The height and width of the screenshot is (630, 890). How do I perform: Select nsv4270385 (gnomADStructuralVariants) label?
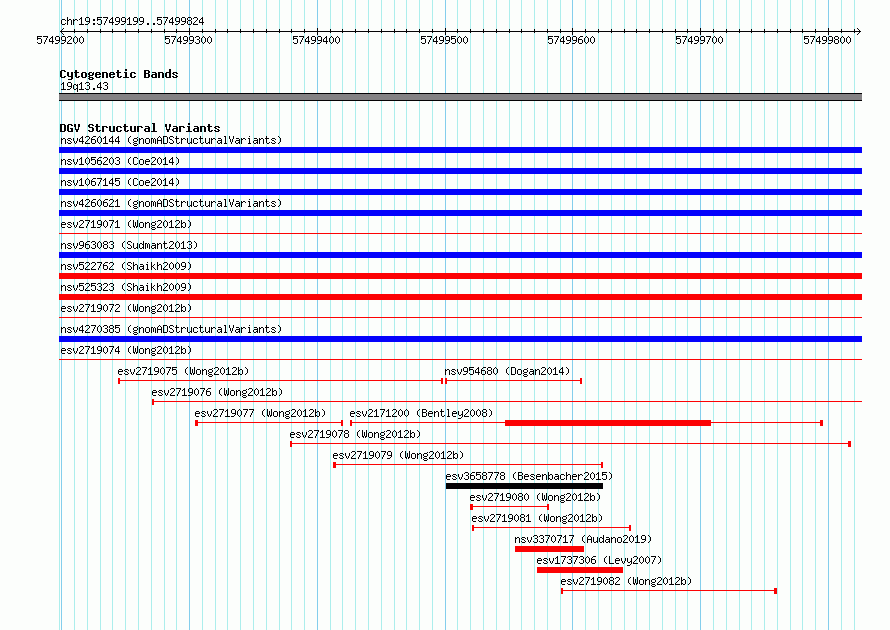click(171, 329)
